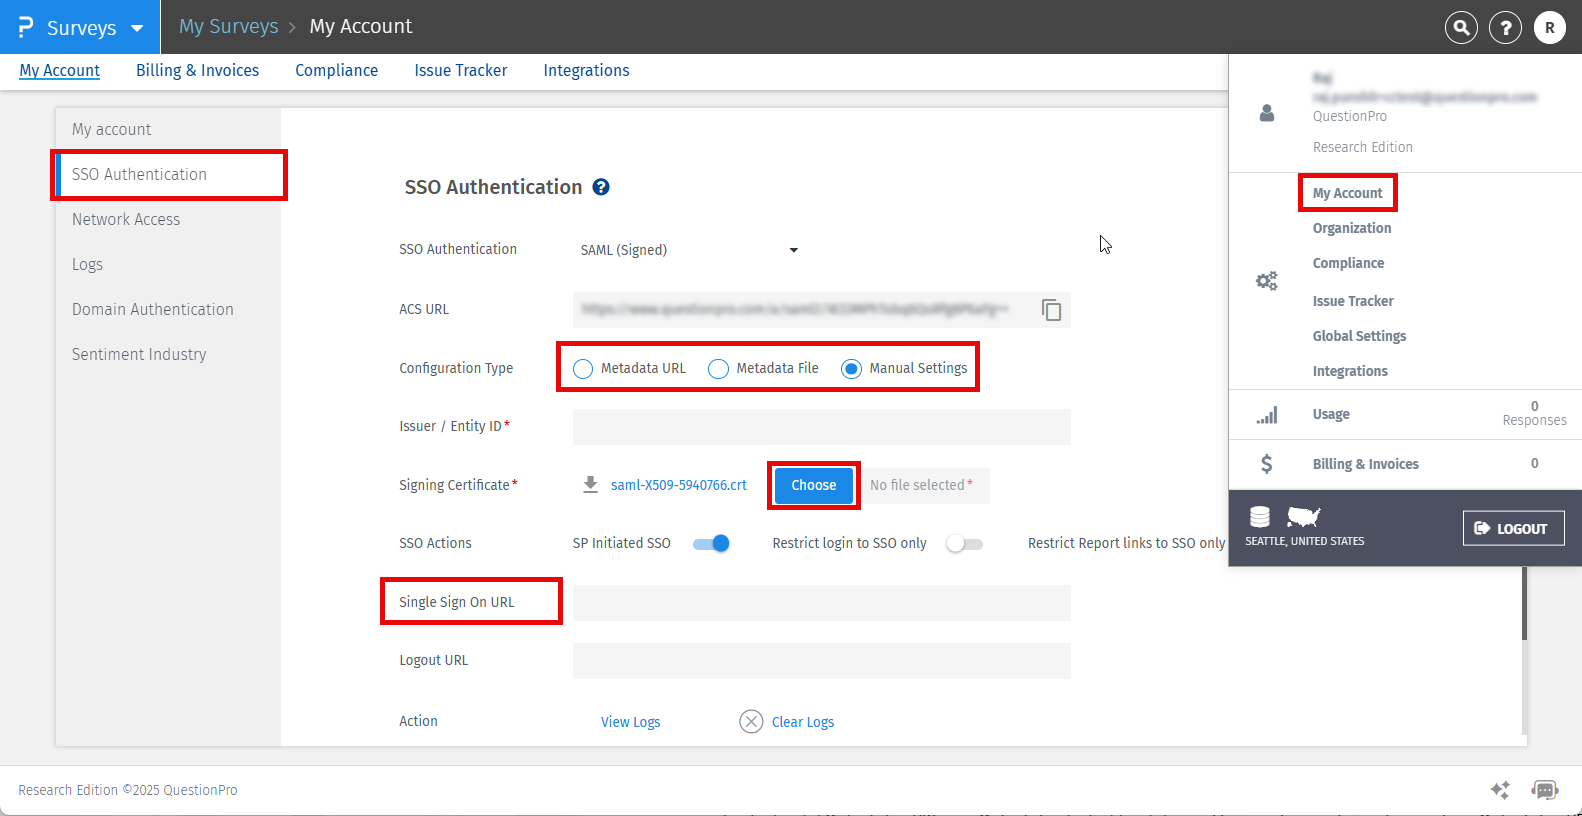Open the help question mark icon in header

point(1505,28)
